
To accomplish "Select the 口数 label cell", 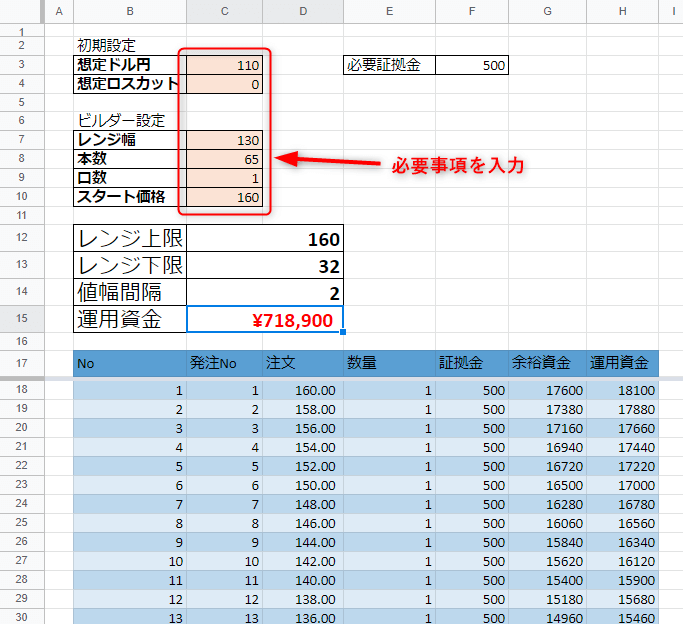I will [130, 178].
